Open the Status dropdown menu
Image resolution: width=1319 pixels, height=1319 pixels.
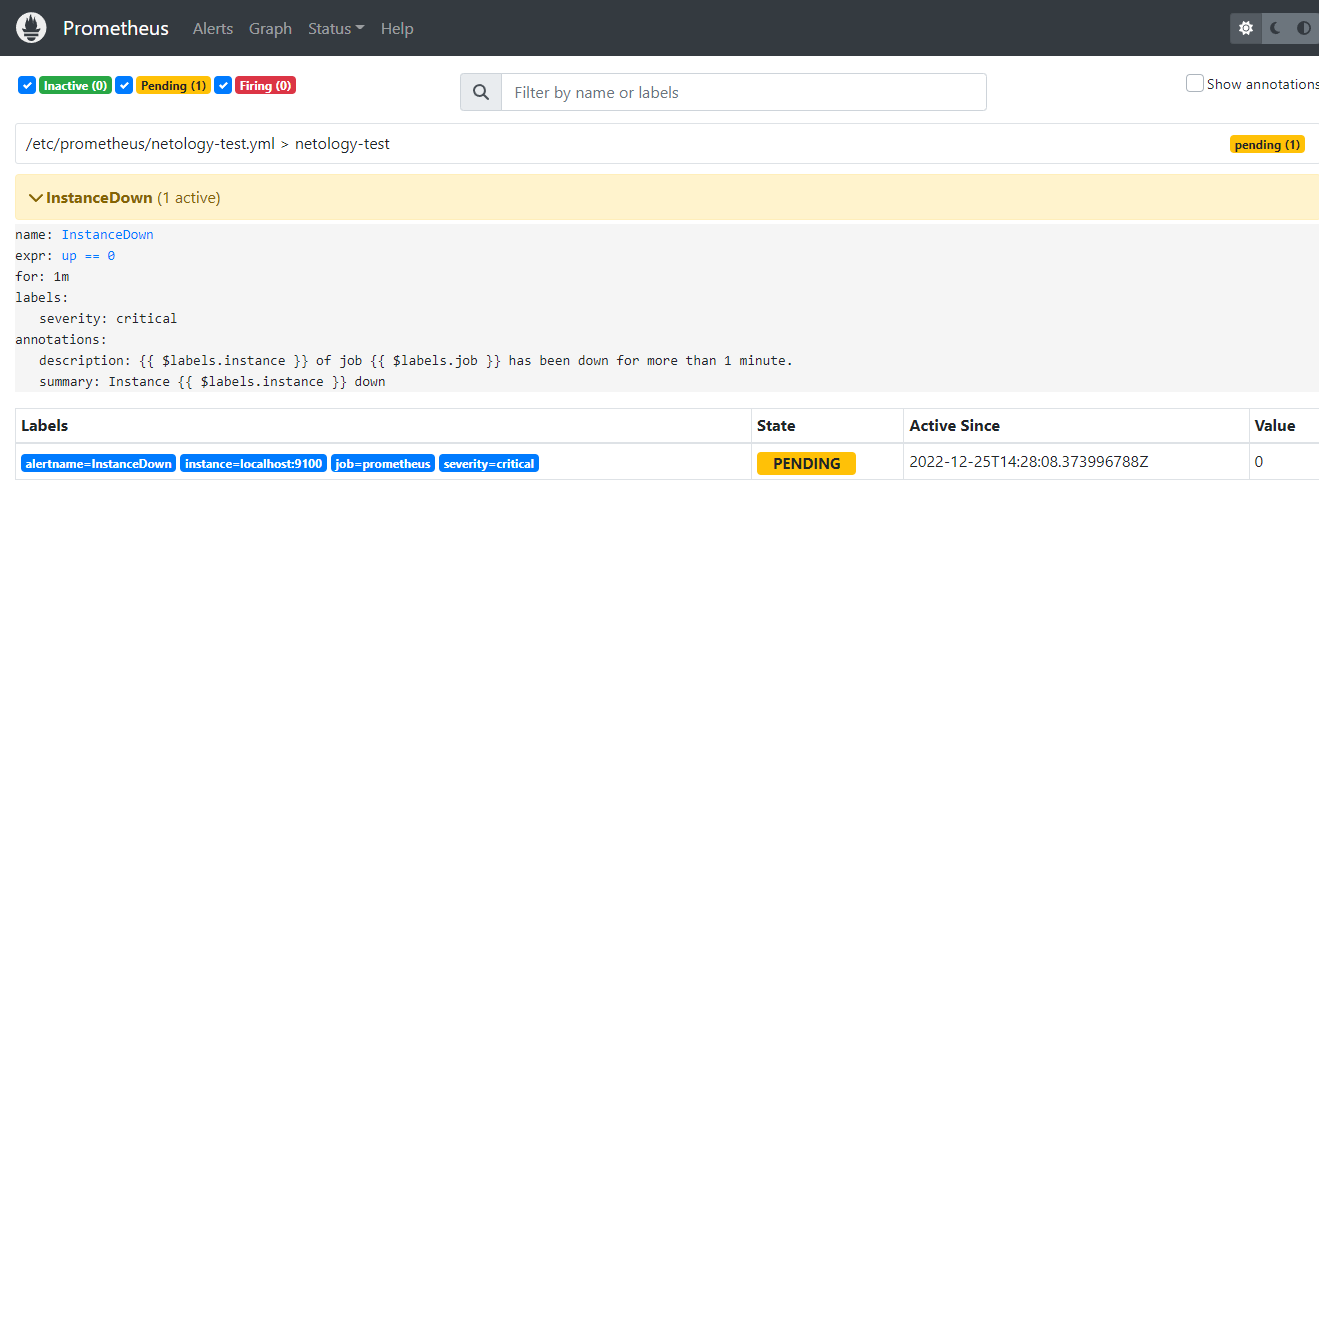tap(335, 28)
